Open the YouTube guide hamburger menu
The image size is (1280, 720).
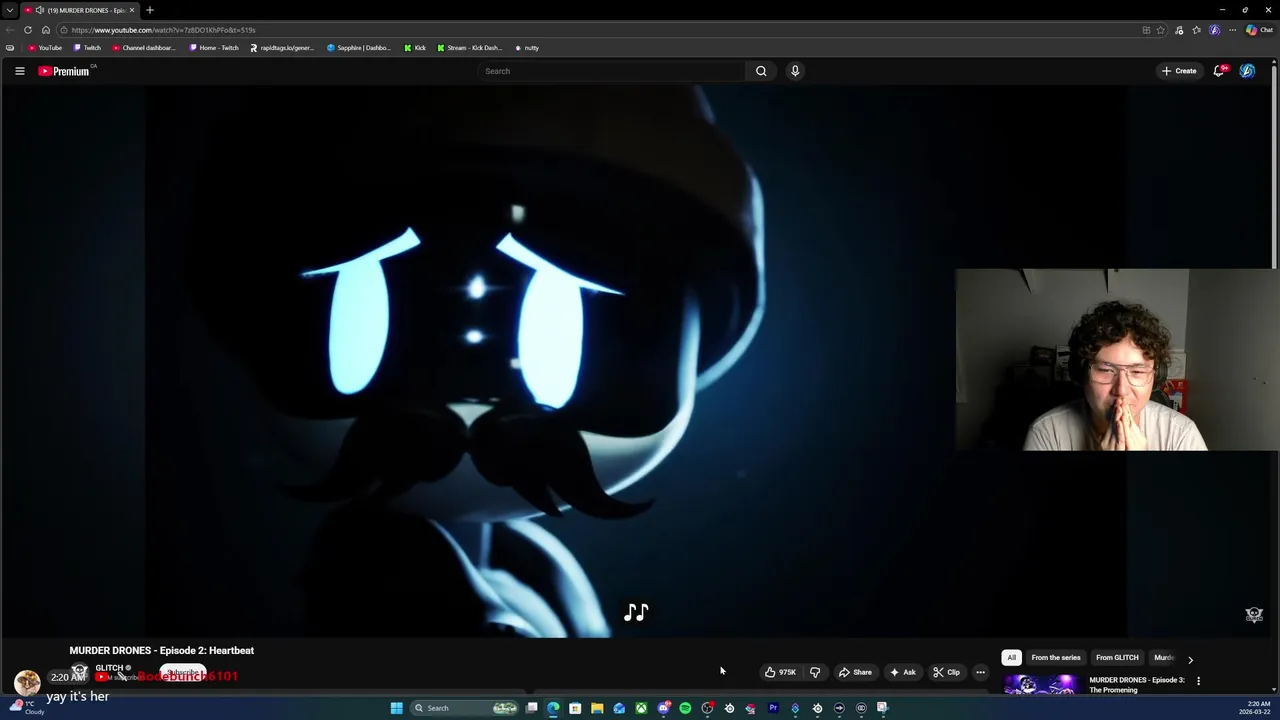[19, 71]
